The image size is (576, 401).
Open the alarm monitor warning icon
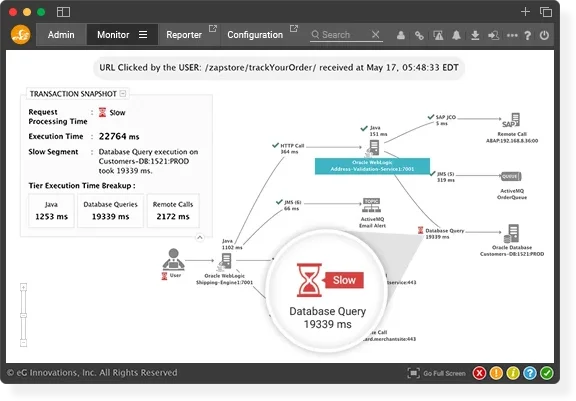coord(438,35)
